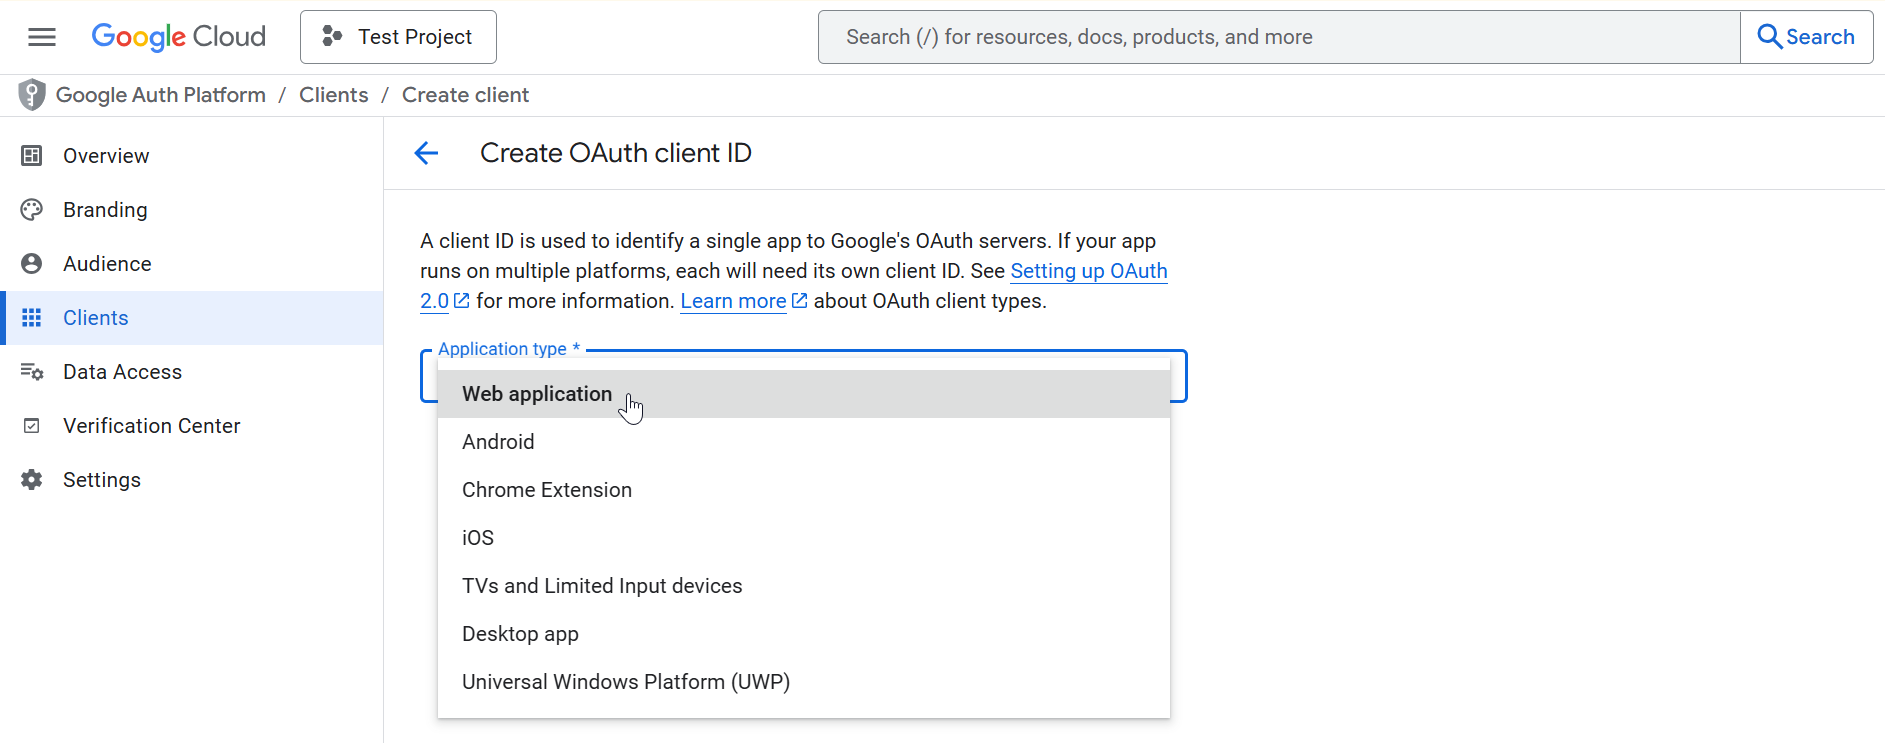Viewport: 1885px width, 743px height.
Task: Go to Clients in the breadcrumb
Action: [333, 95]
